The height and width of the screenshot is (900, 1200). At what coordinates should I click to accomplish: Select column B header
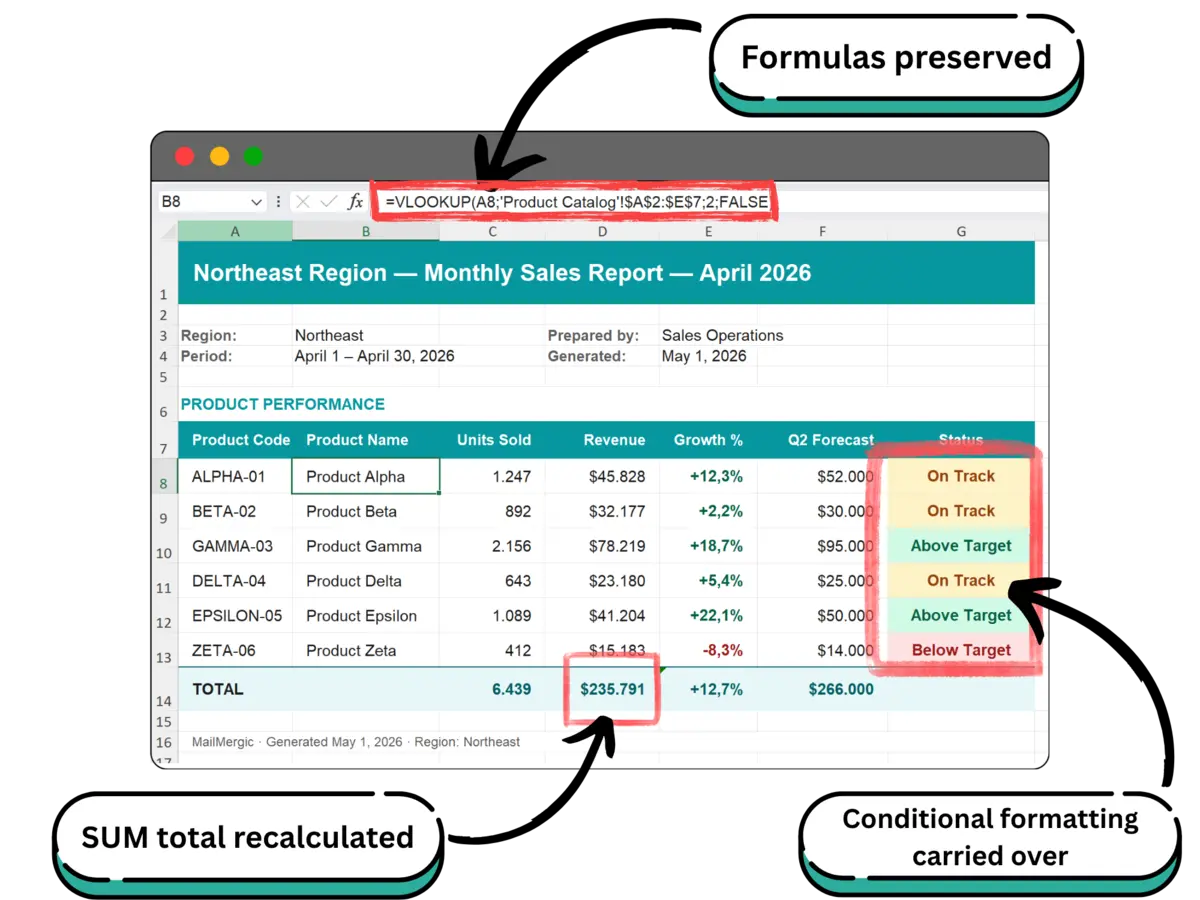[366, 231]
